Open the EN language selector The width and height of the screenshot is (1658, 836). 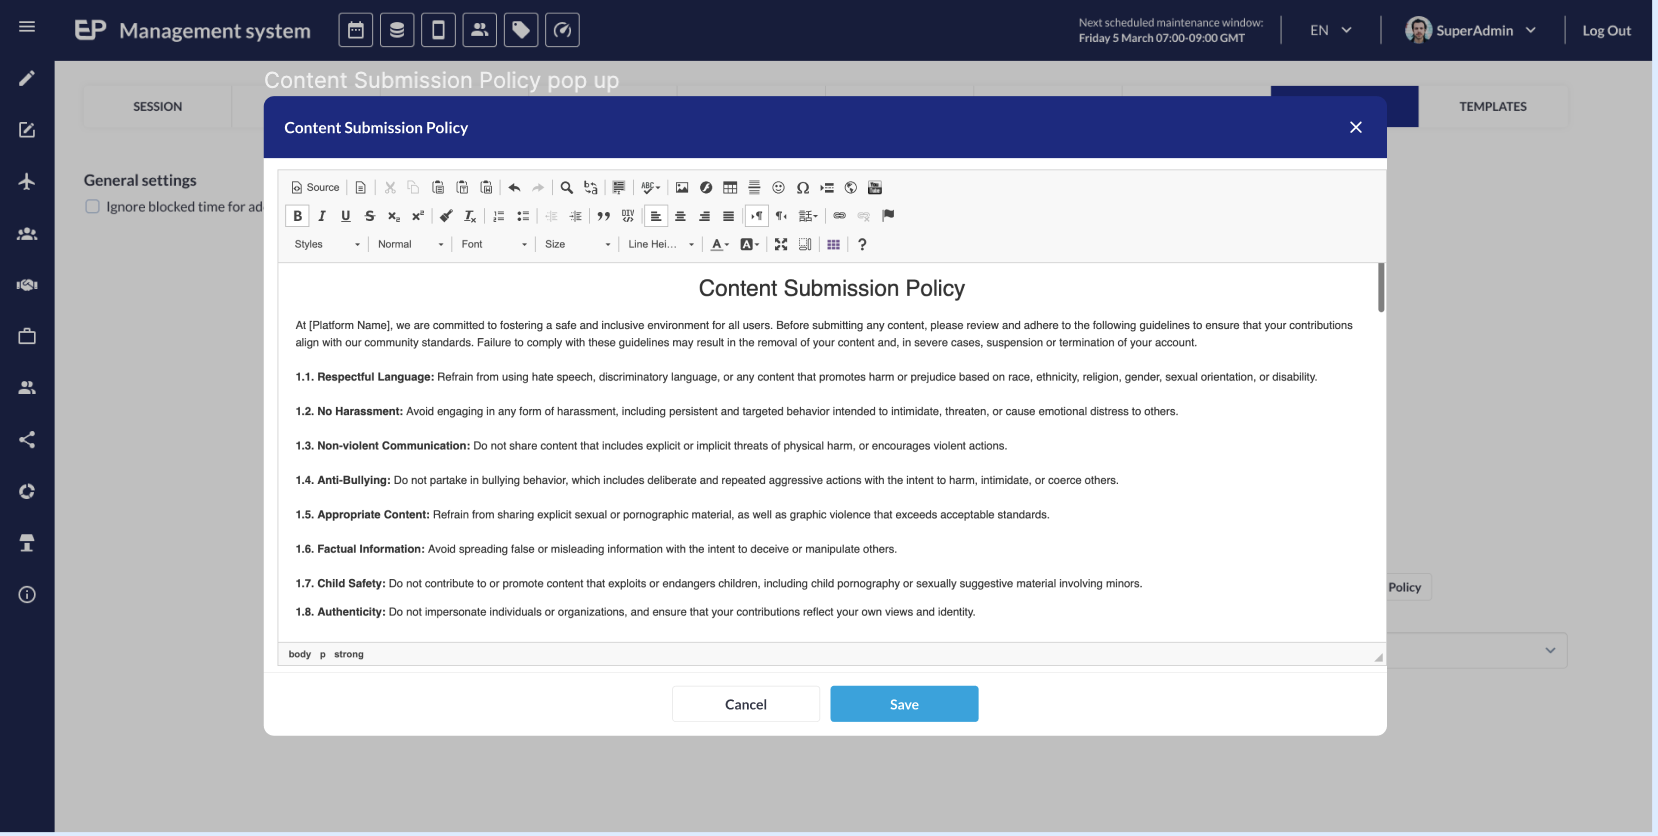click(x=1331, y=30)
